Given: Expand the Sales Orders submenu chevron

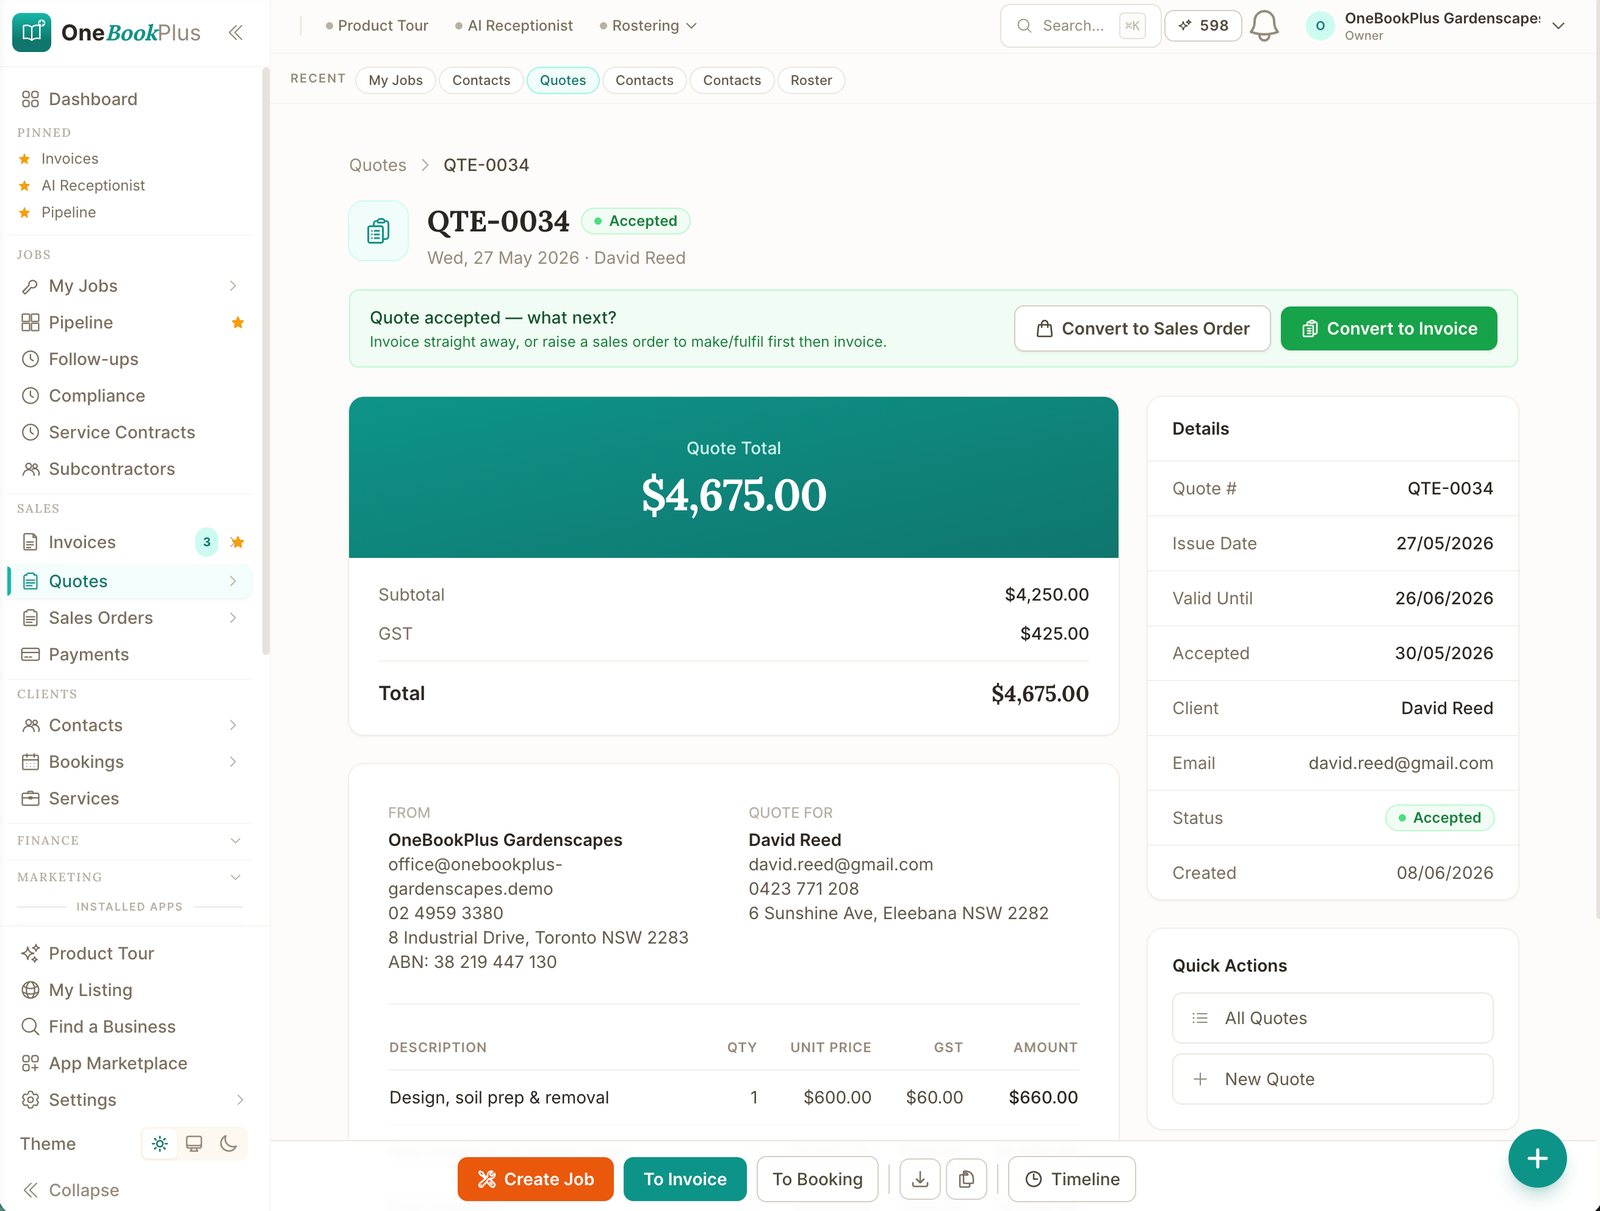Looking at the screenshot, I should (233, 618).
